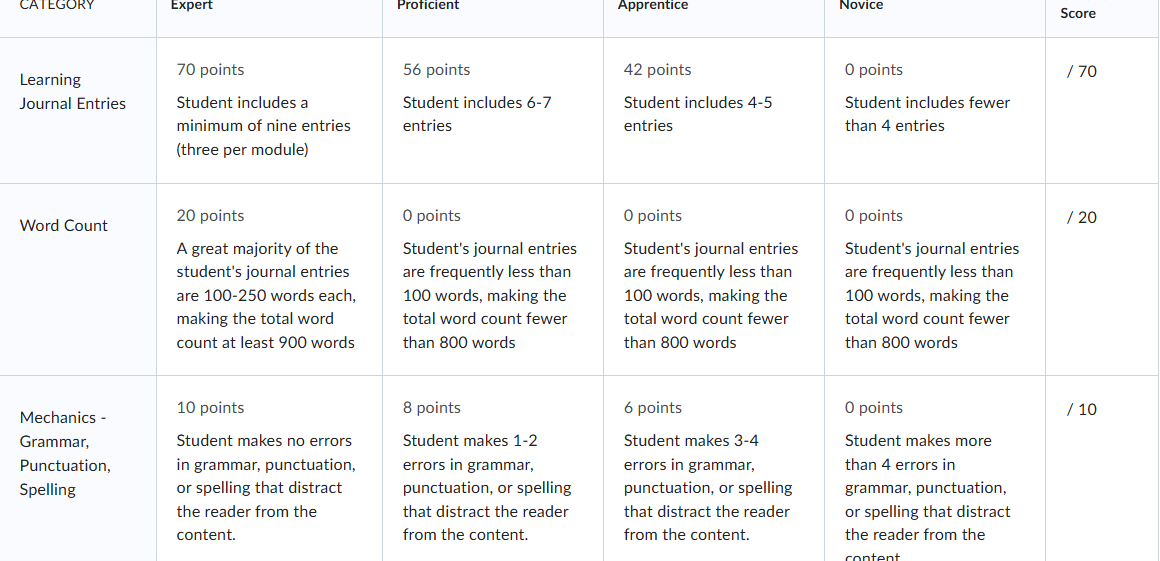Select 0 points Apprentice for Word Count
This screenshot has height=561, width=1160.
714,280
